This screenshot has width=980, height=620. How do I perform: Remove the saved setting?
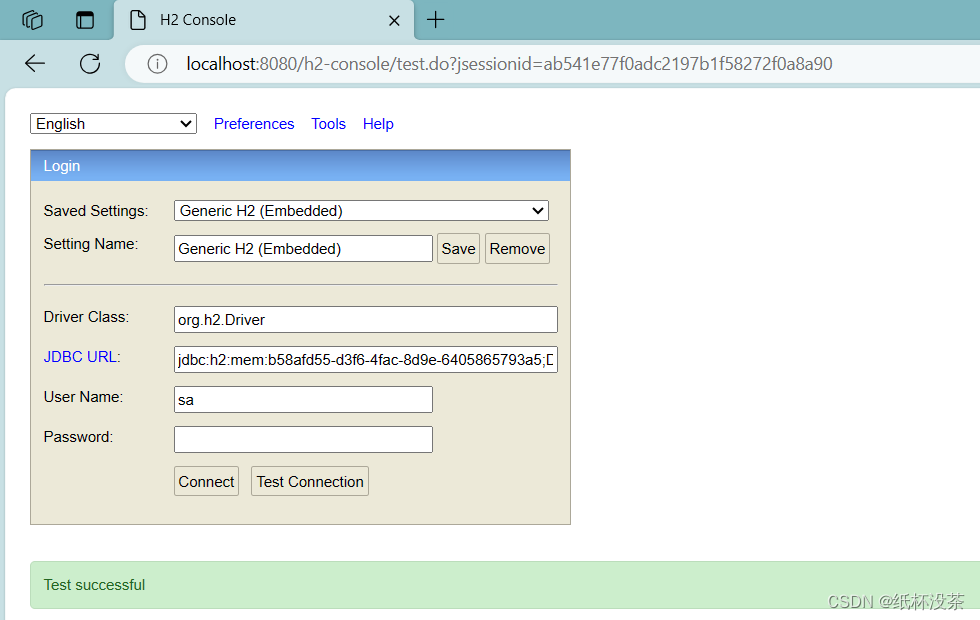click(517, 248)
